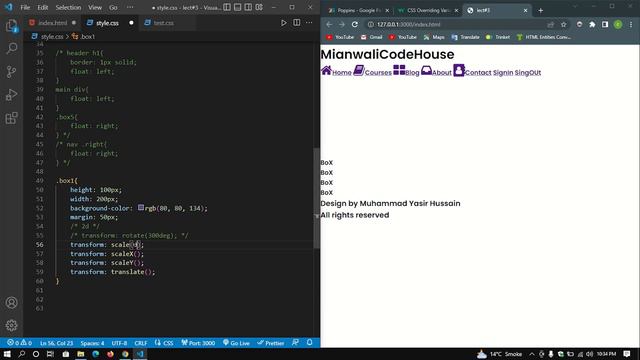Open the Run and Debug view

point(11,95)
